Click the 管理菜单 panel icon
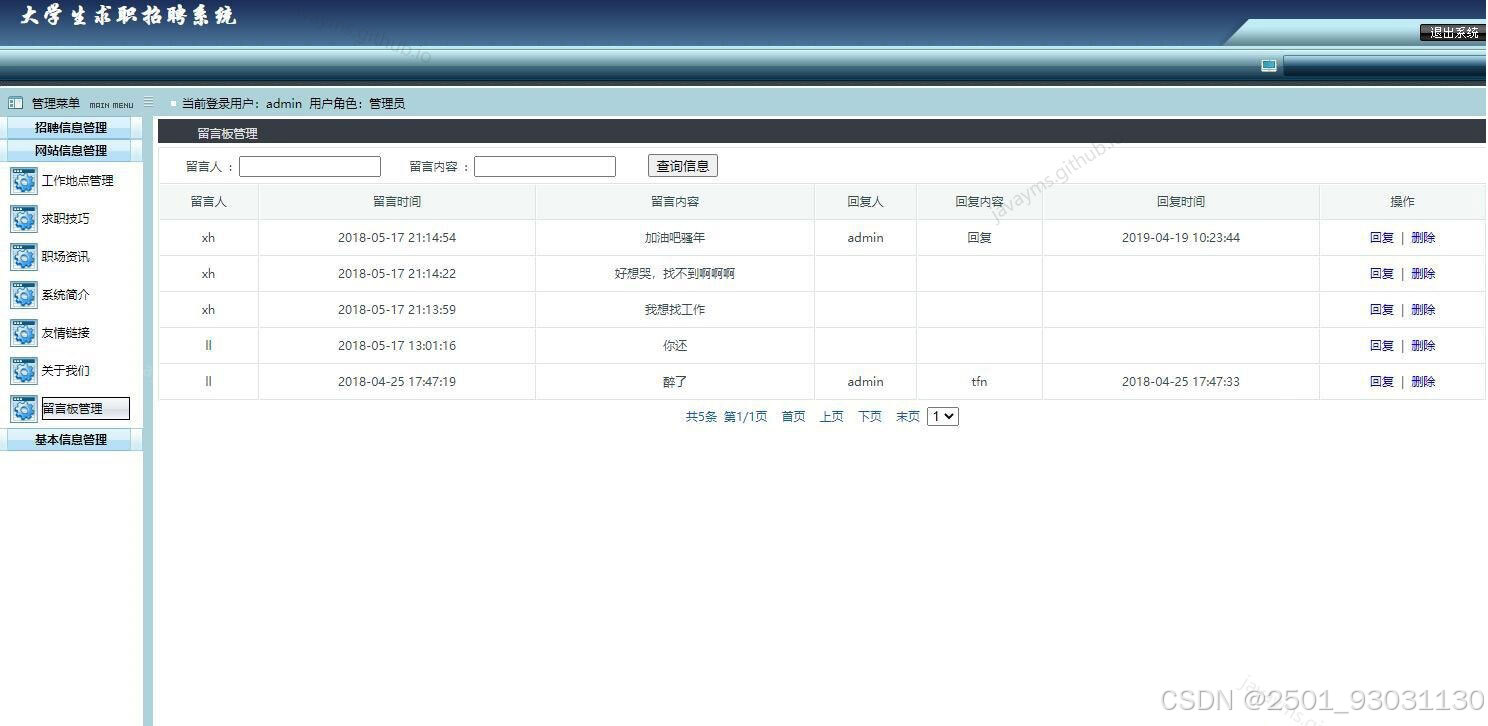 pyautogui.click(x=16, y=103)
